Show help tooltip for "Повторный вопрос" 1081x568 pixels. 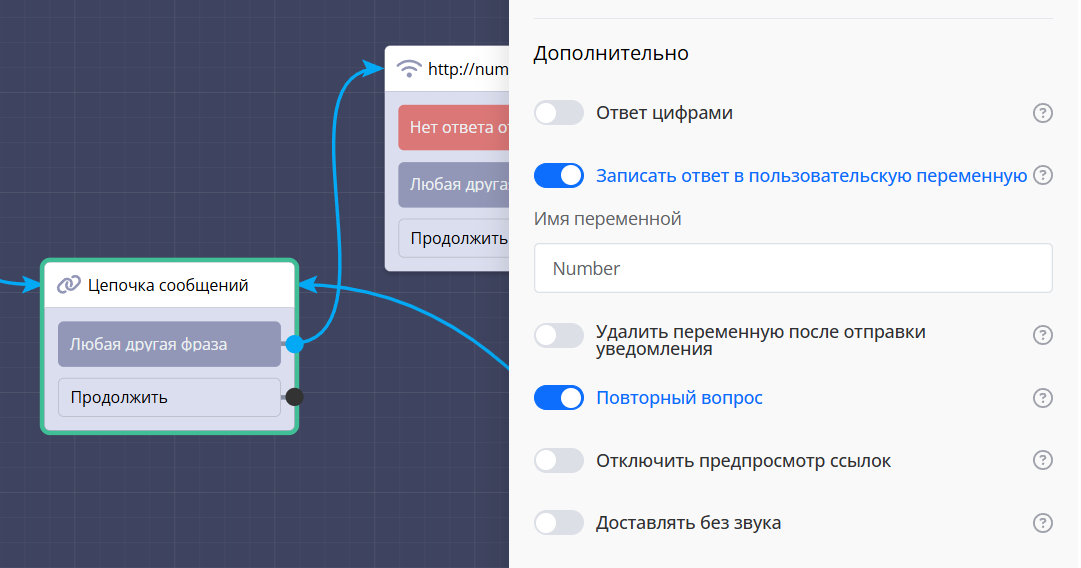pyautogui.click(x=1042, y=398)
